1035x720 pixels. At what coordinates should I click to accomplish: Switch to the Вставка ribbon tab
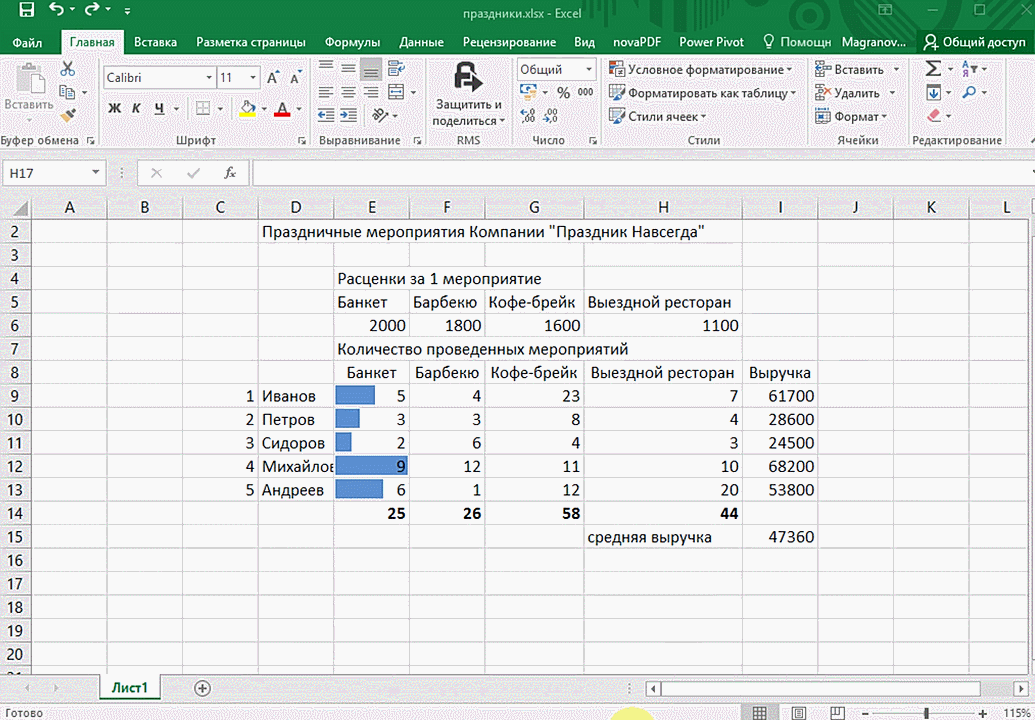[x=155, y=42]
